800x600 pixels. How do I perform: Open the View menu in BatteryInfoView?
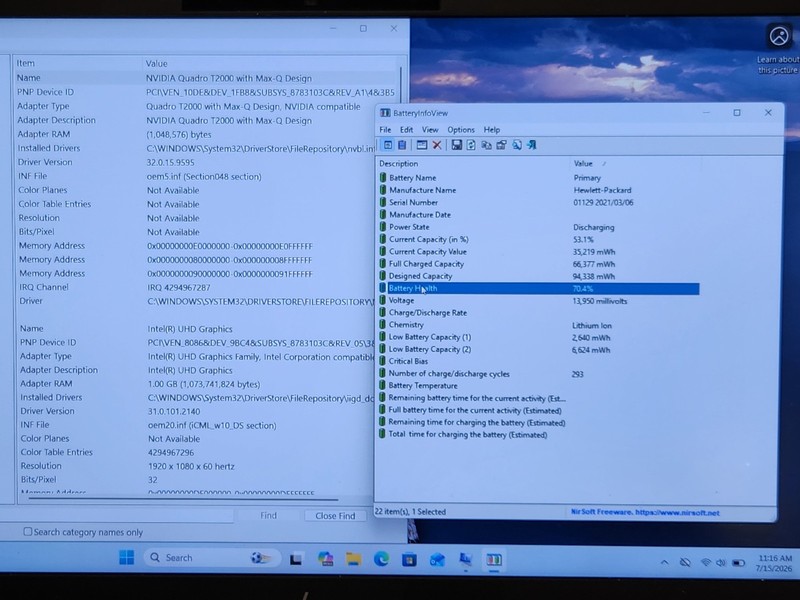point(430,130)
